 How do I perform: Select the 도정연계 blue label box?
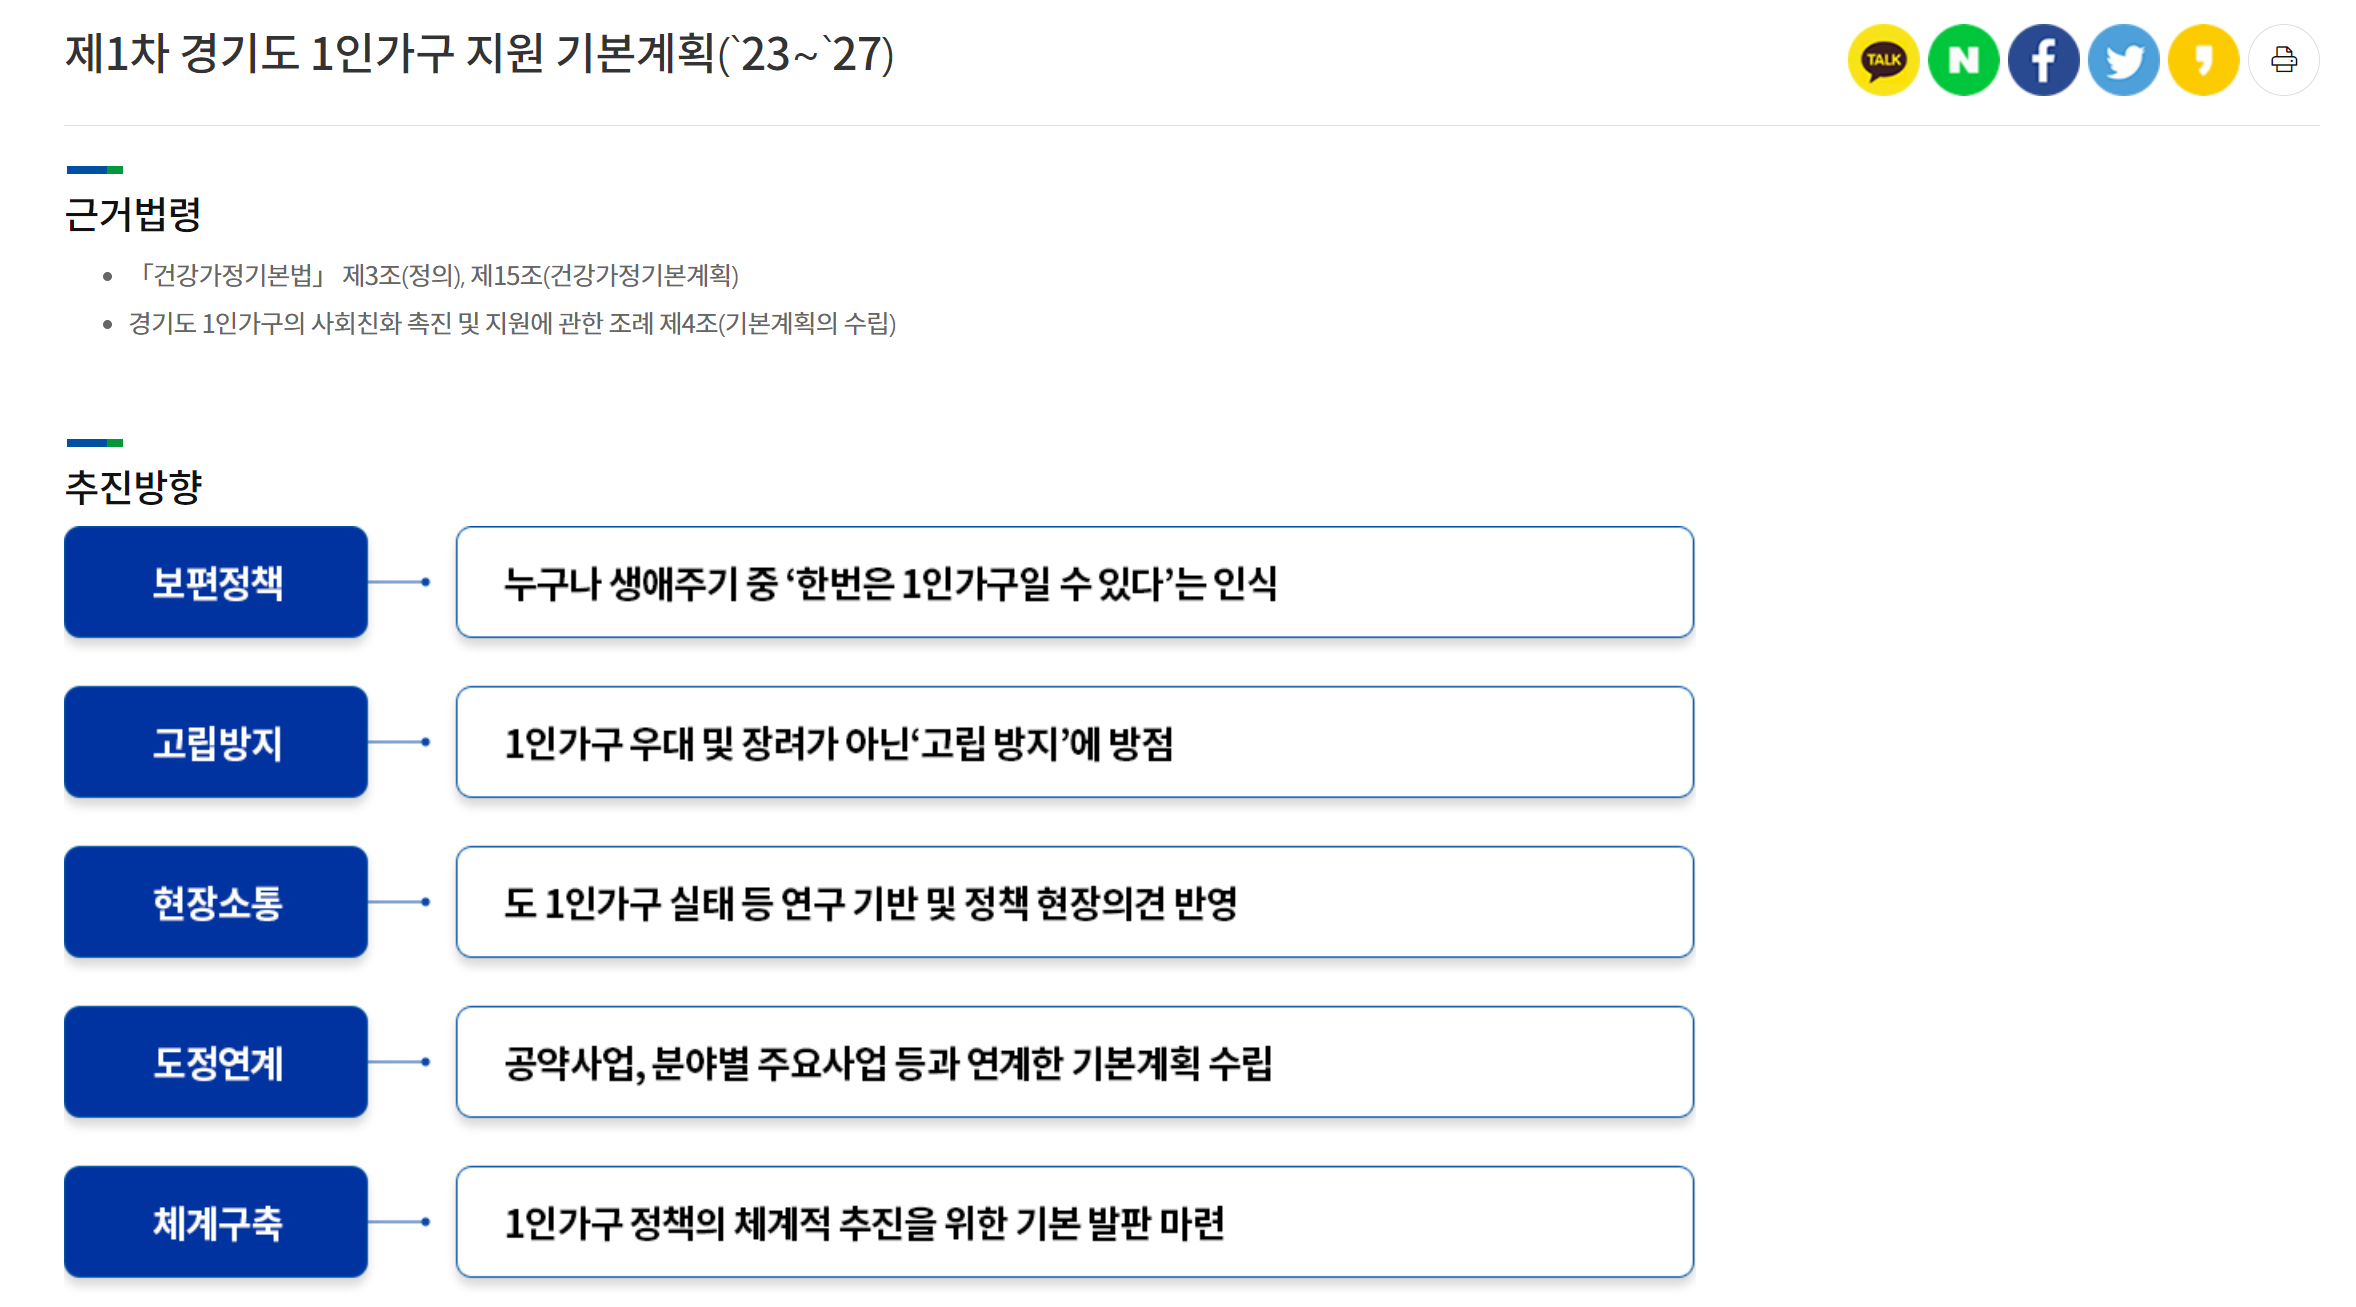[216, 1062]
